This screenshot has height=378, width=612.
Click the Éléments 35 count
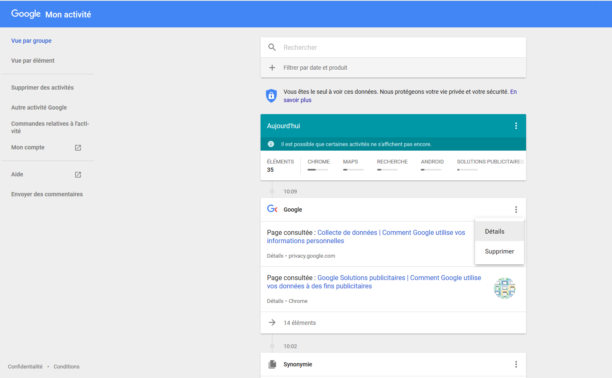coord(280,165)
